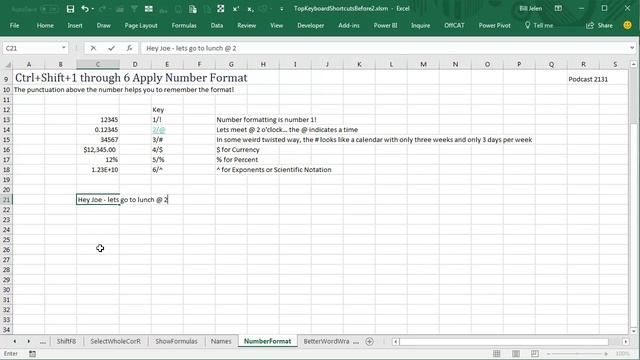Select the Data ribbon tab
This screenshot has height=360, width=640.
[x=217, y=25]
